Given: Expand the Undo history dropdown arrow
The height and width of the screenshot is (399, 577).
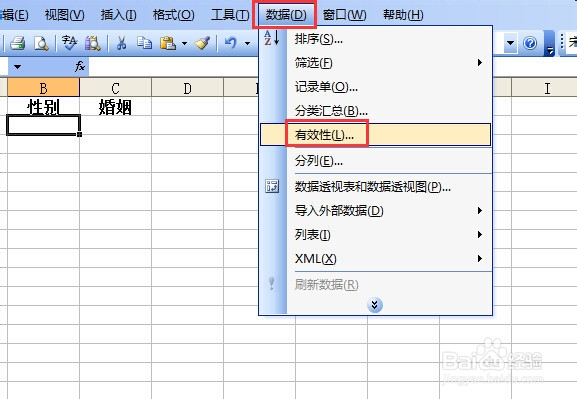Looking at the screenshot, I should [248, 43].
